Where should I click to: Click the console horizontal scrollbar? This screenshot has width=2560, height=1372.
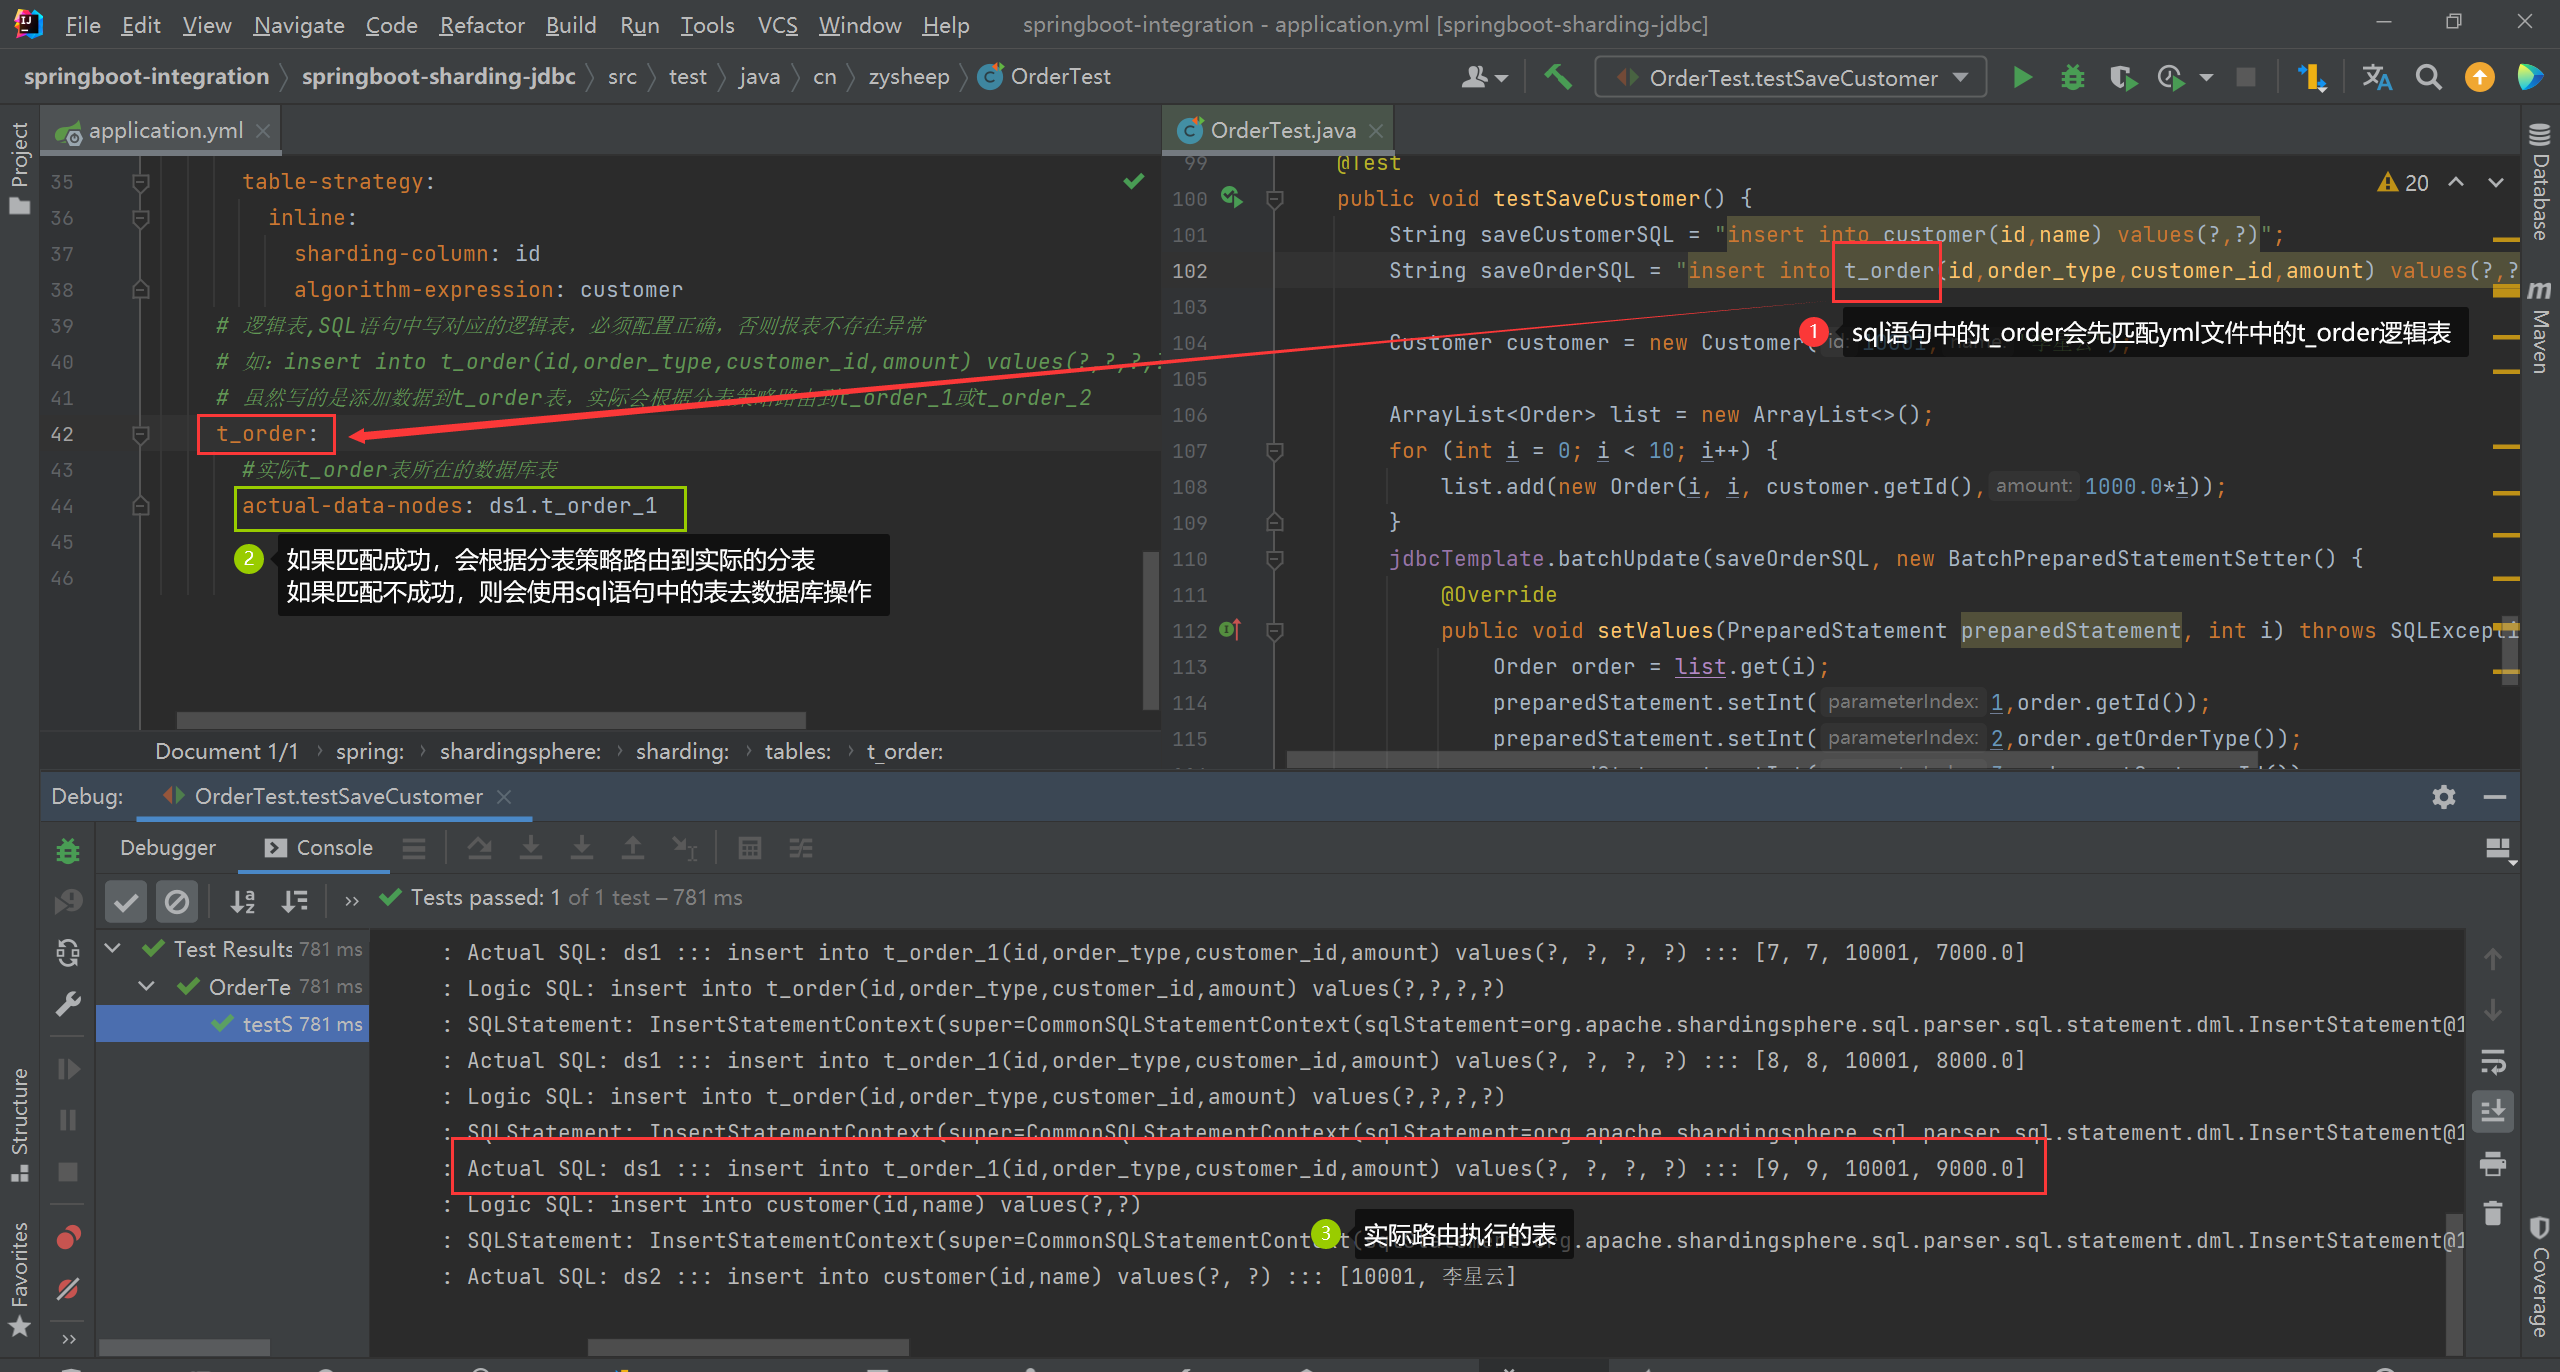click(748, 1348)
